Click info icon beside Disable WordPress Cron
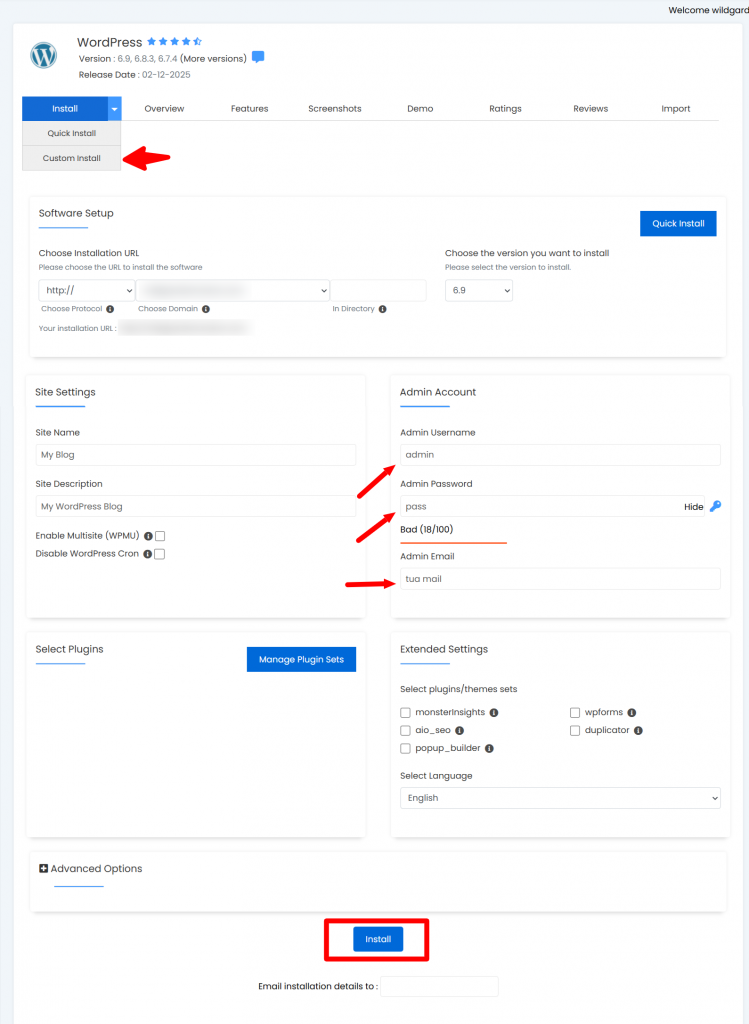This screenshot has height=1024, width=749. (147, 554)
